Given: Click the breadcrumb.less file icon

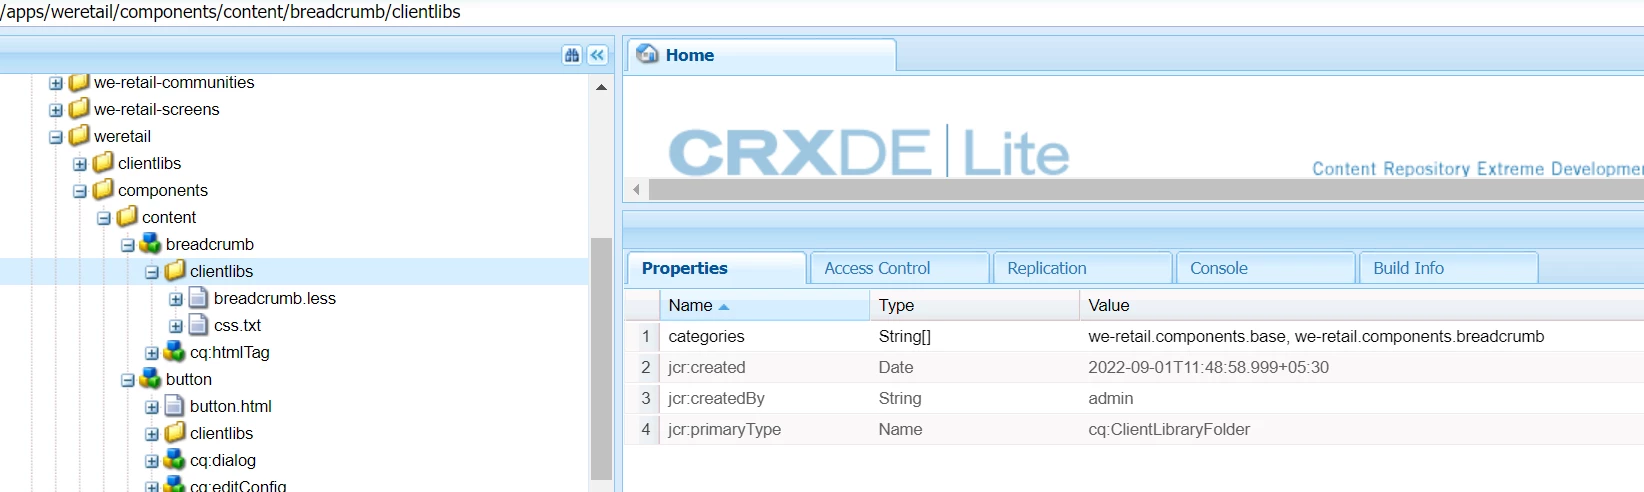Looking at the screenshot, I should point(198,298).
